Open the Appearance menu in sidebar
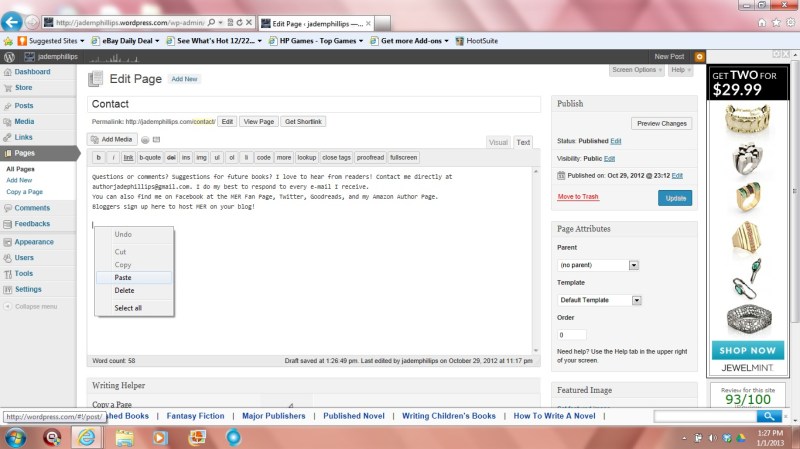This screenshot has height=449, width=800. pos(34,241)
